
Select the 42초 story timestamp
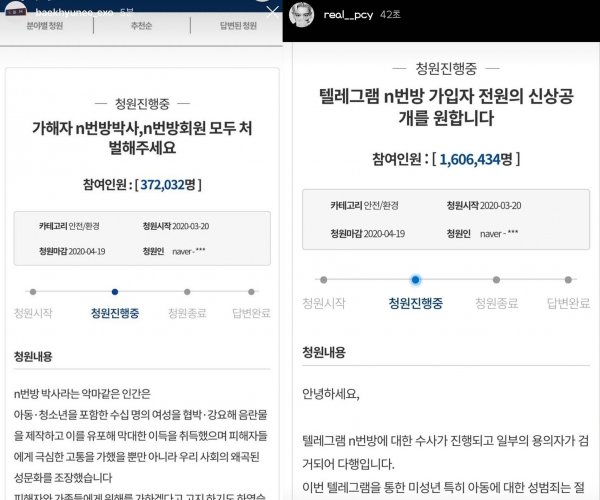click(390, 15)
